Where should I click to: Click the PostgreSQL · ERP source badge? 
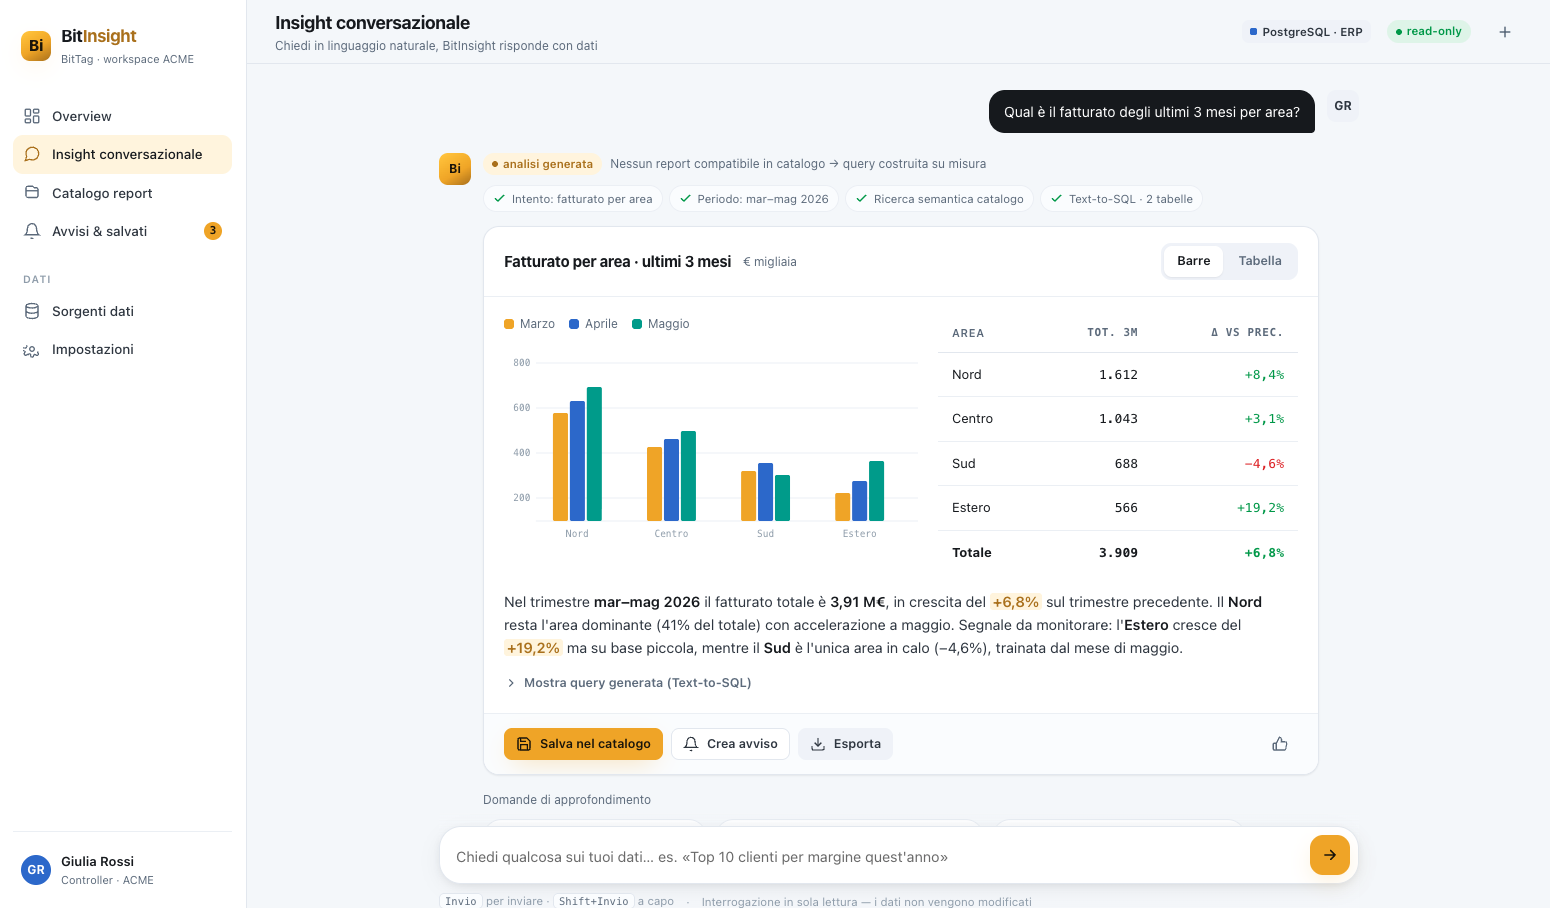tap(1306, 32)
